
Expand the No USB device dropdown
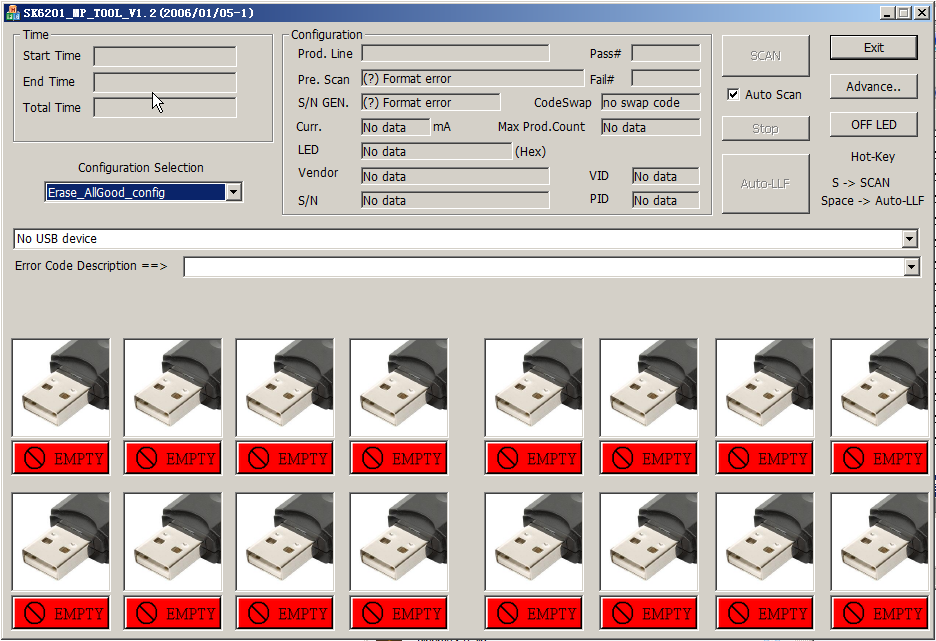pyautogui.click(x=909, y=239)
